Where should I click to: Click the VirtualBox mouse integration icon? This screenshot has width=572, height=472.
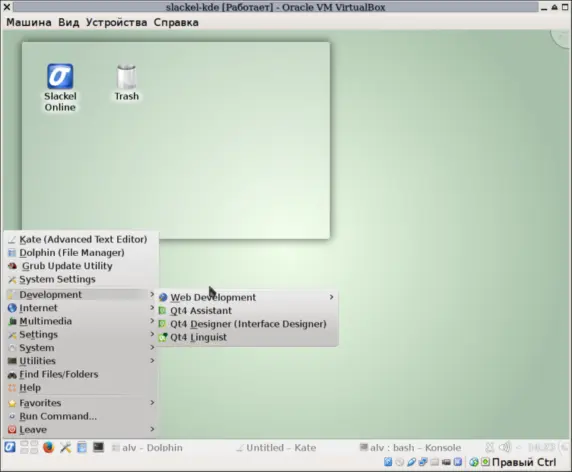[474, 462]
